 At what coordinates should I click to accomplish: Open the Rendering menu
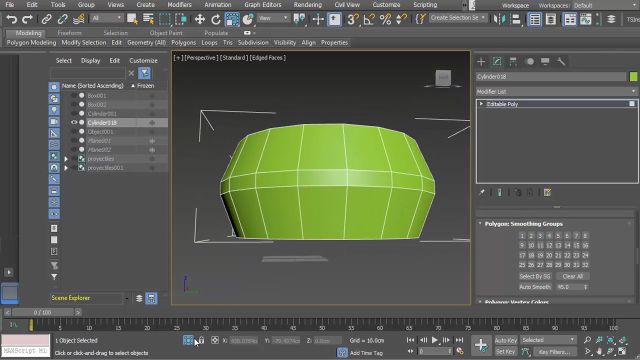(308, 5)
